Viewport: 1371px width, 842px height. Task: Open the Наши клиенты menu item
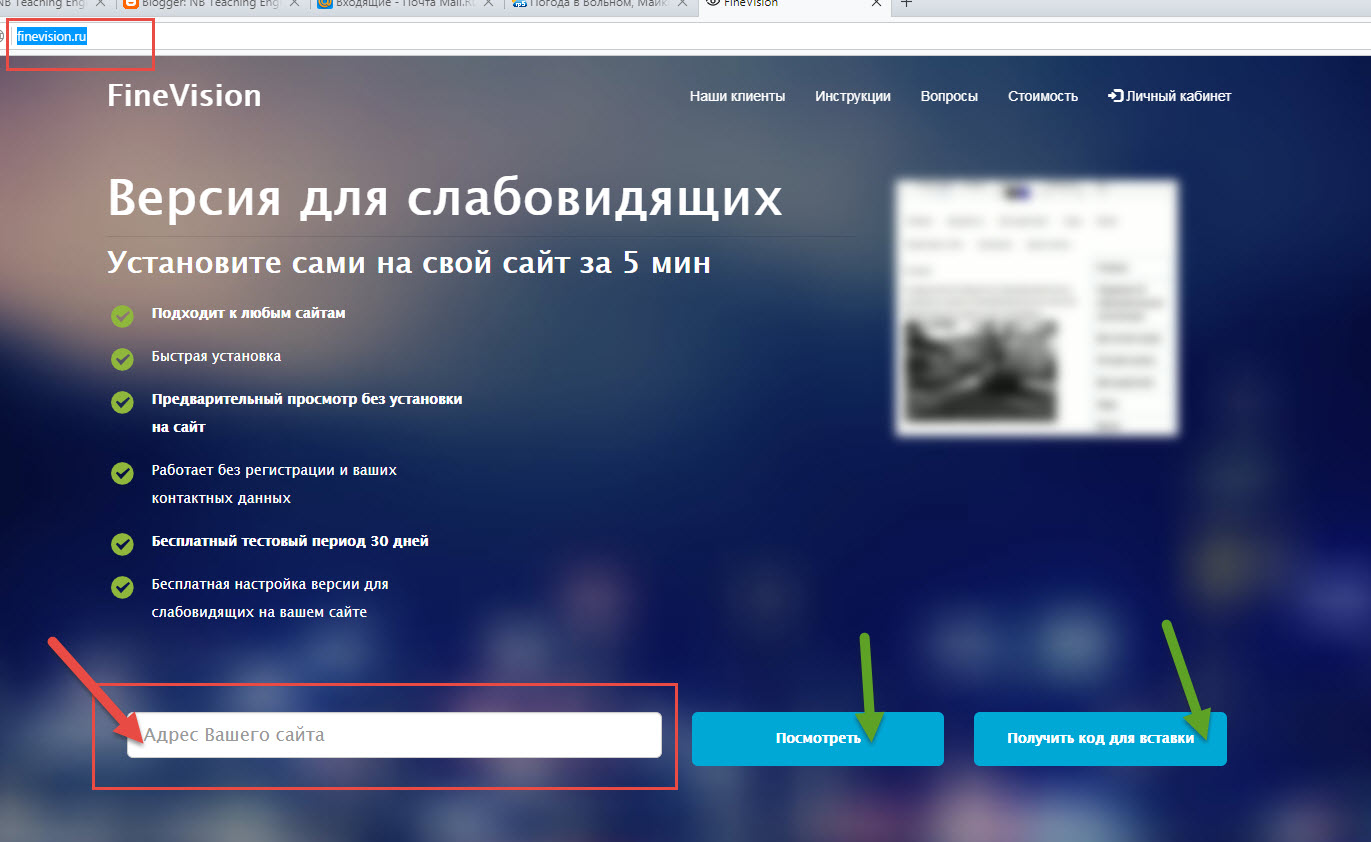(x=737, y=96)
